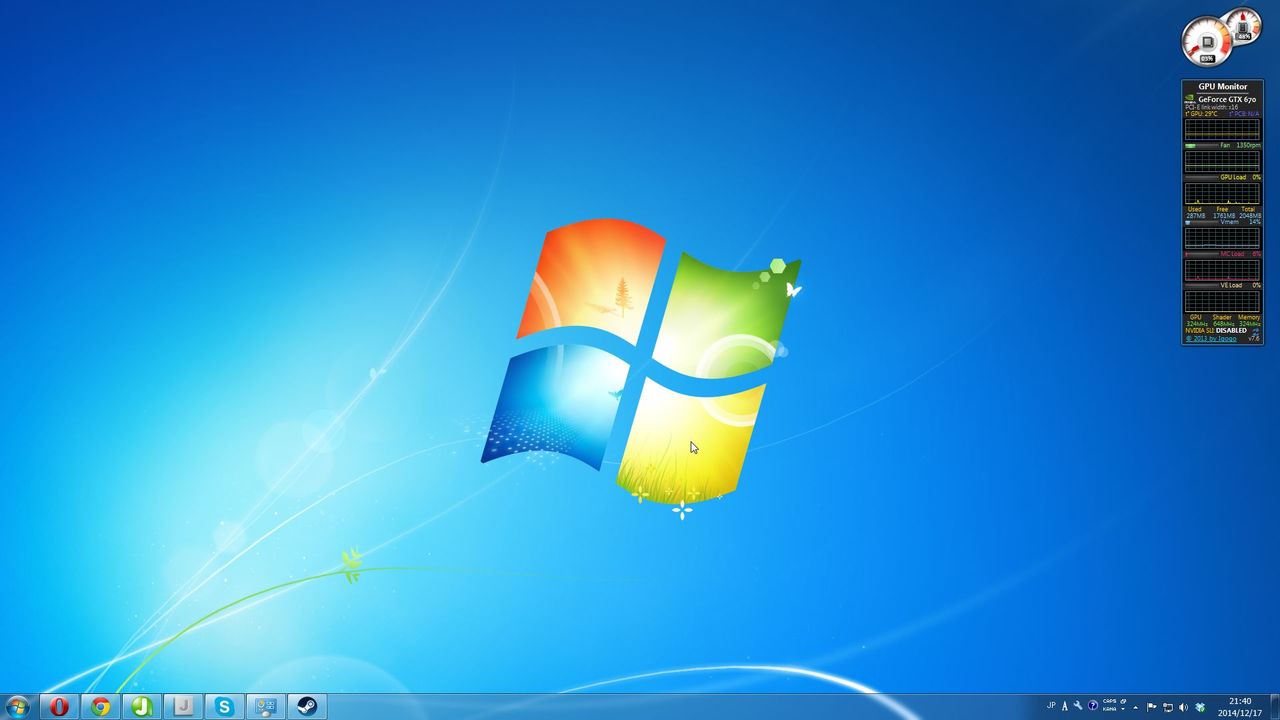
Task: Open Google Chrome from the taskbar
Action: [100, 707]
